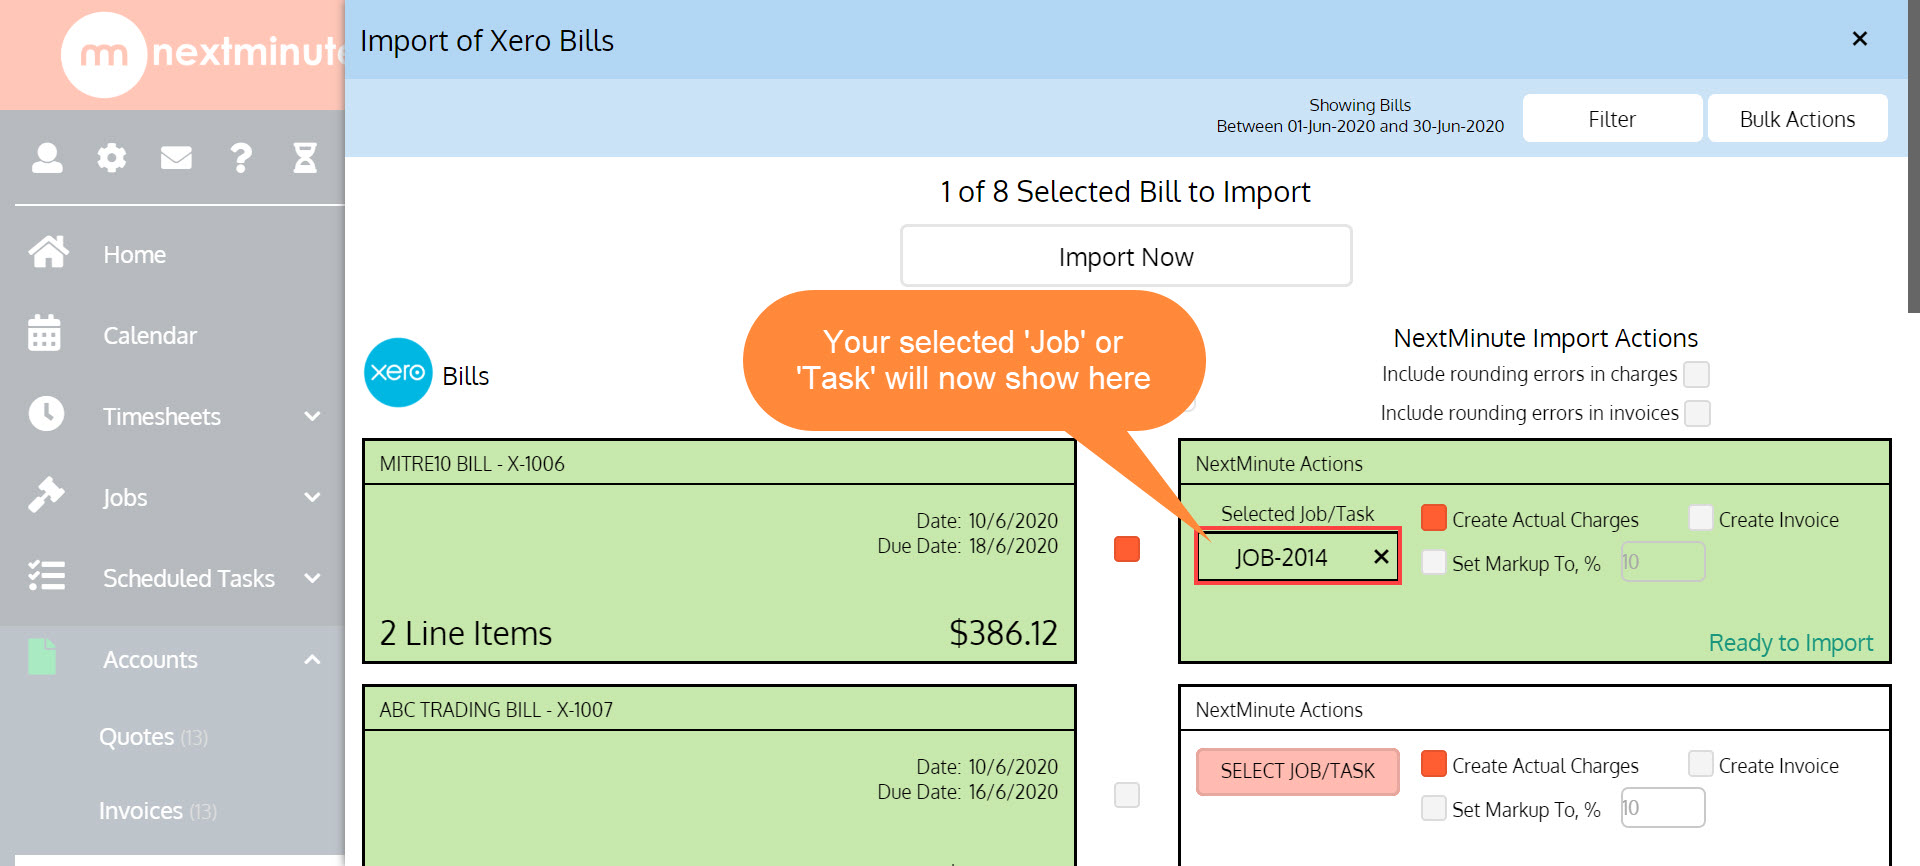Viewport: 1920px width, 866px height.
Task: Click the 'MITRE10 BILL - X-1006' header
Action: tap(472, 464)
